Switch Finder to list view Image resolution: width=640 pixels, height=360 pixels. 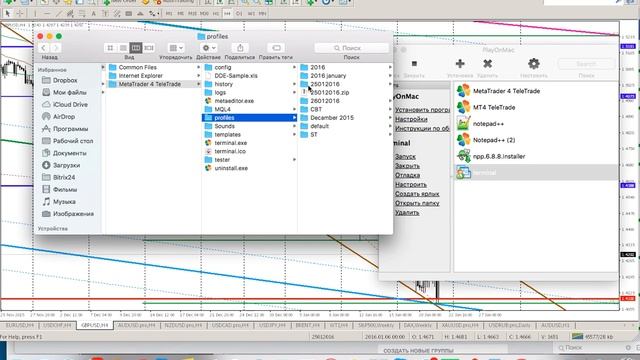123,48
